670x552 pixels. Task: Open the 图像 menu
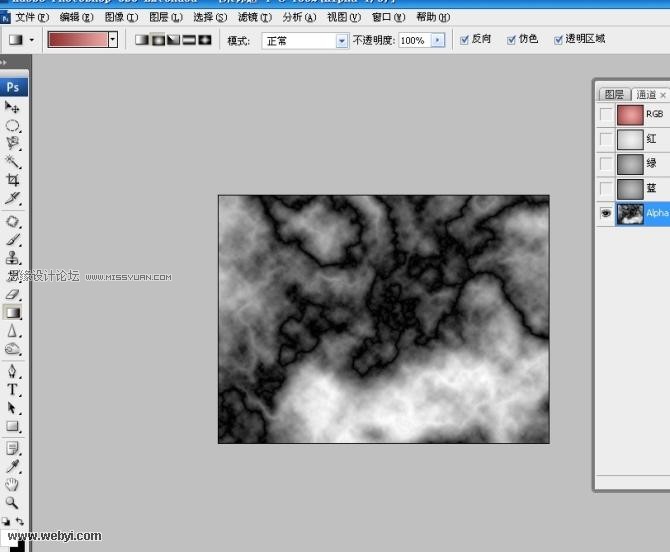pyautogui.click(x=121, y=17)
